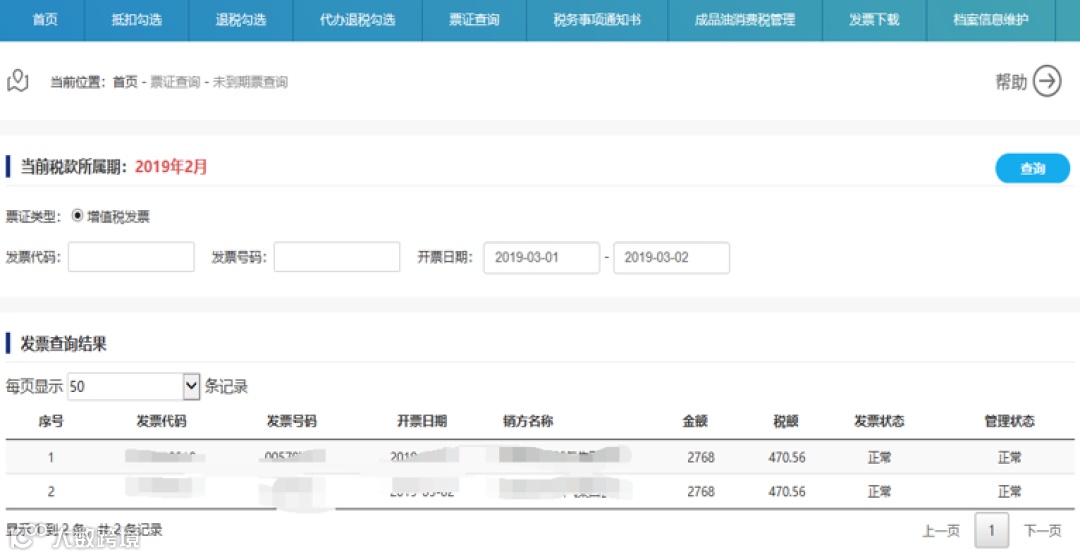Image resolution: width=1080 pixels, height=557 pixels.
Task: Click the 票证查询 breadcrumb link
Action: pyautogui.click(x=175, y=82)
